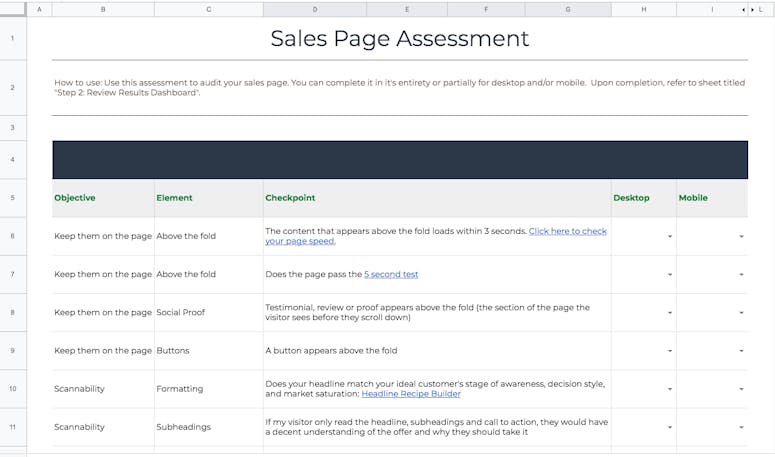Select the 'Subheadings' element cell

click(x=209, y=427)
